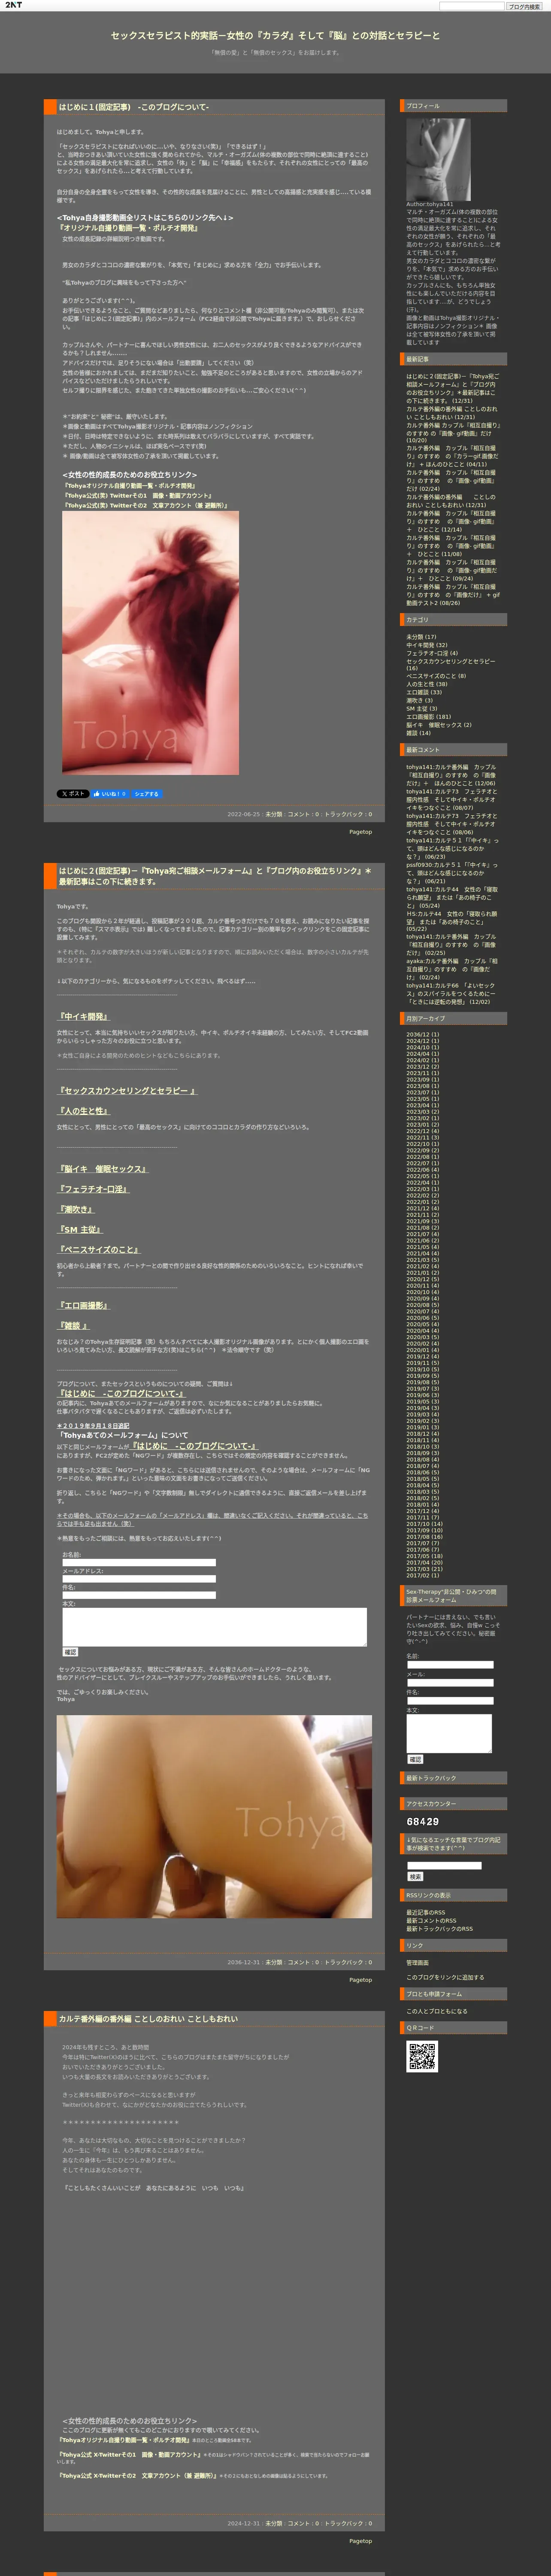Click first post's Pagetop link
This screenshot has height=2576, width=551.
tap(360, 832)
